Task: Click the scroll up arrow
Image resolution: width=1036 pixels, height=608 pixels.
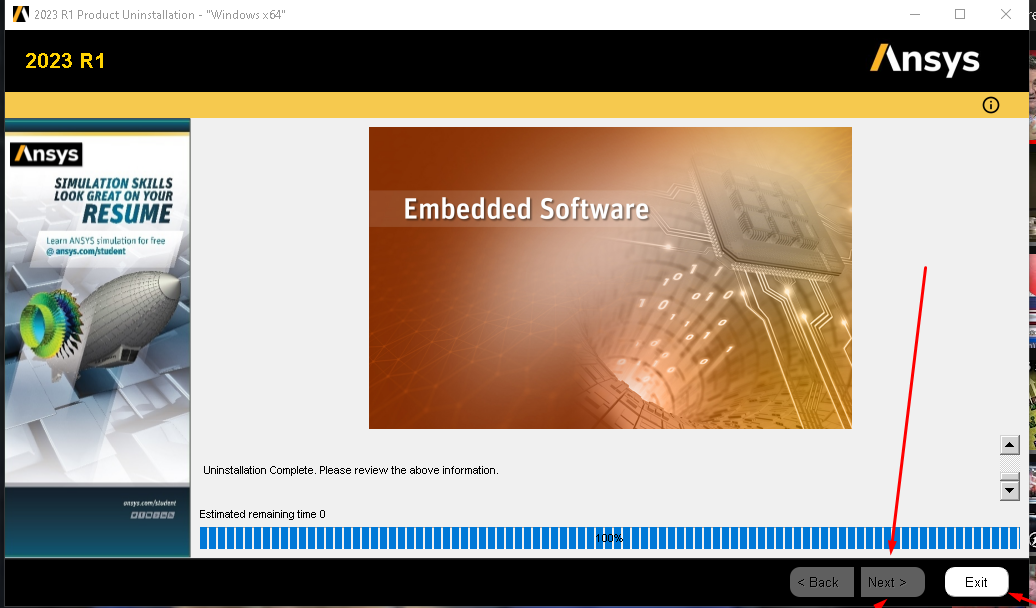Action: point(1009,445)
